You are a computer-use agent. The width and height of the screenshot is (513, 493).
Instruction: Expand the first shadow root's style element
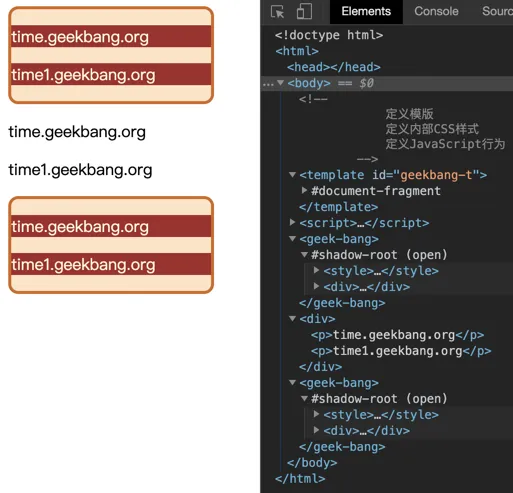click(x=316, y=270)
